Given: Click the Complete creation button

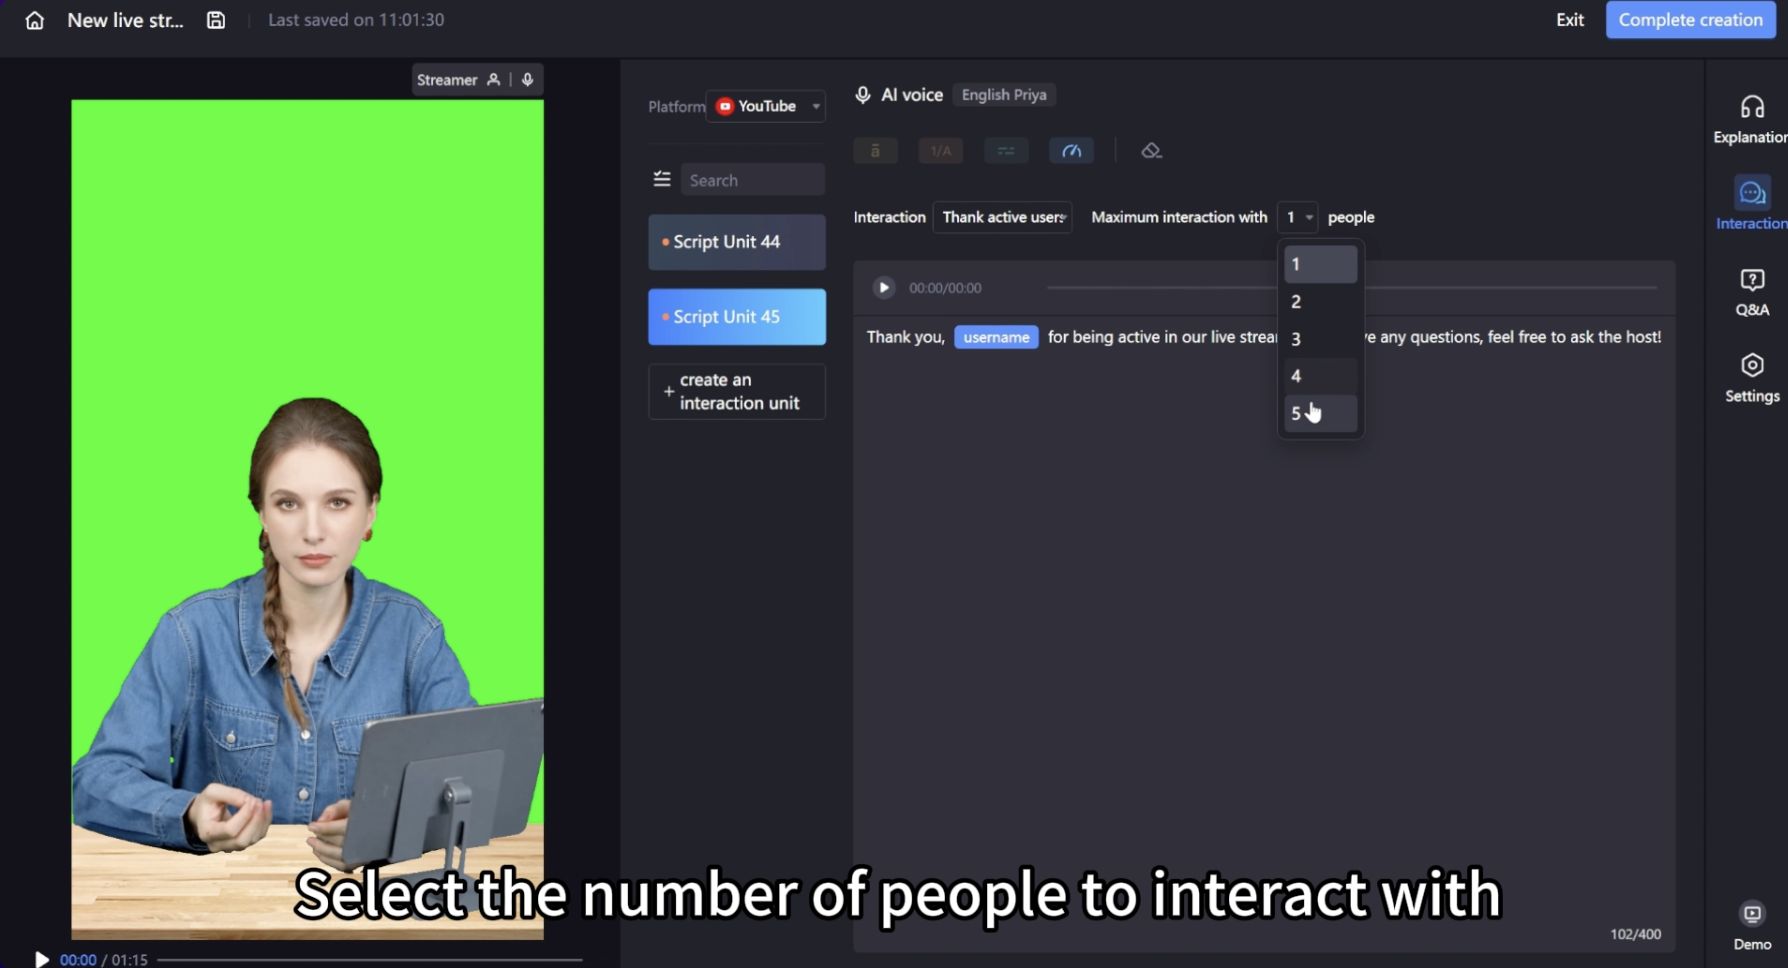Looking at the screenshot, I should pos(1690,20).
